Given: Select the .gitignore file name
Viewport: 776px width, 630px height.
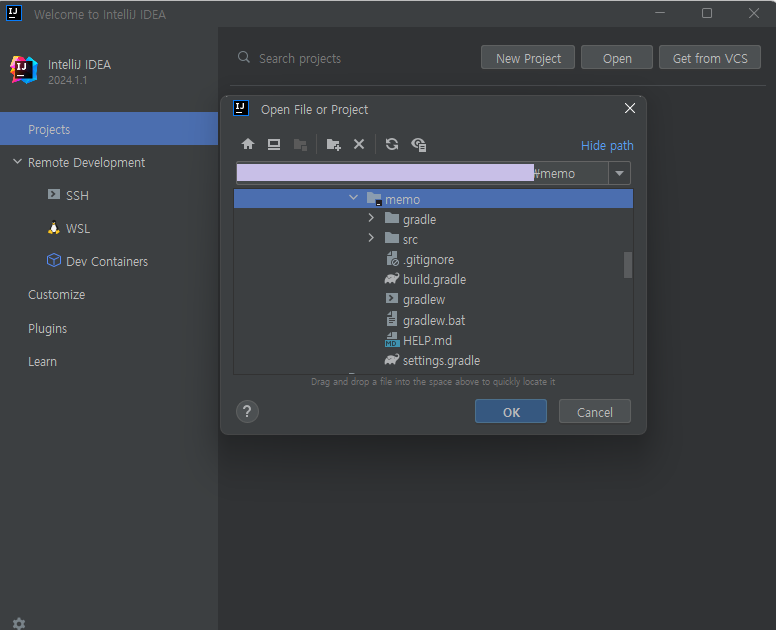Looking at the screenshot, I should 429,260.
